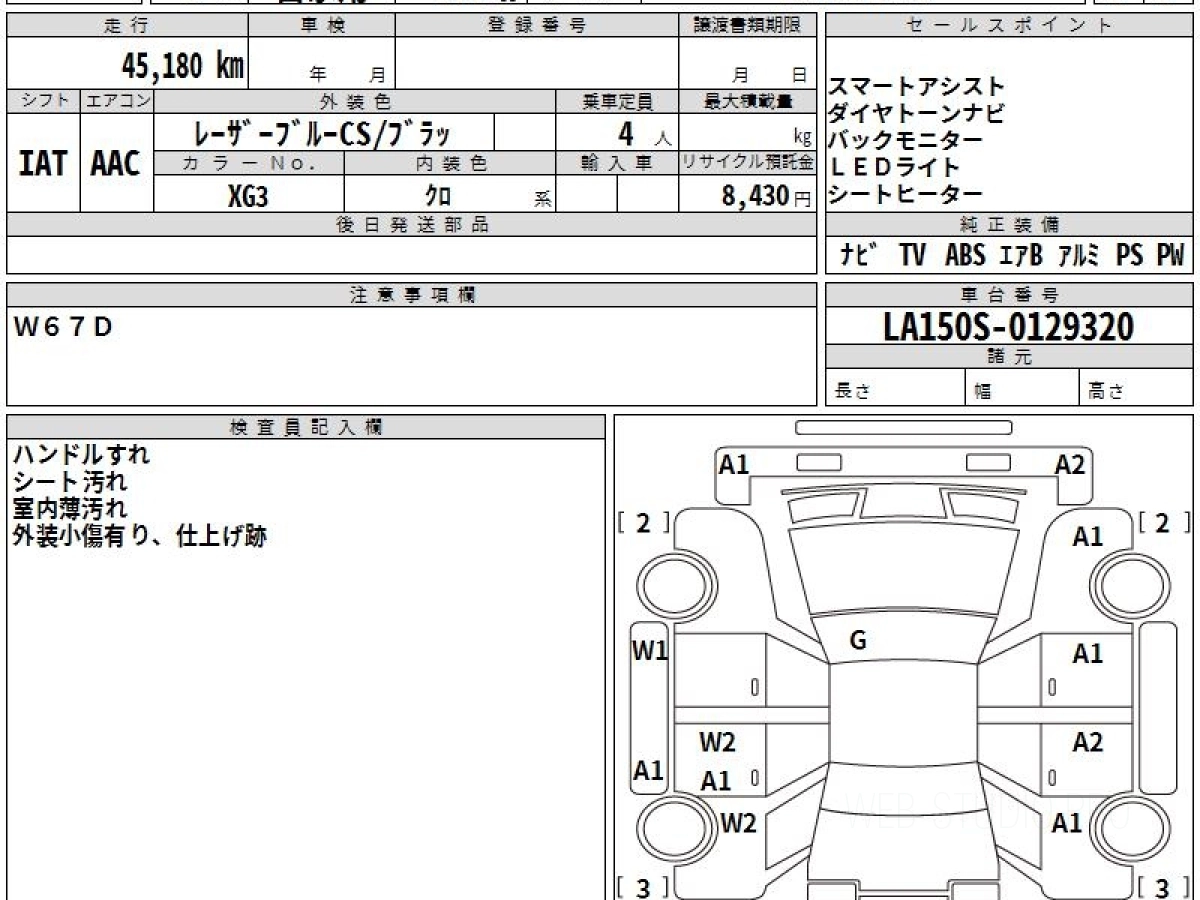Select the PW equipment item

(1170, 255)
